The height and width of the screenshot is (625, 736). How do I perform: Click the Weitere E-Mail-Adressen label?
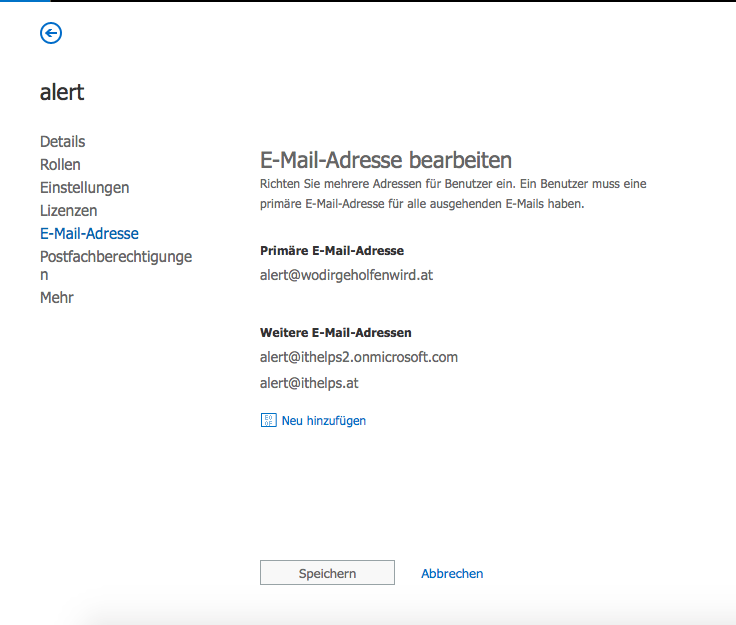tap(336, 333)
